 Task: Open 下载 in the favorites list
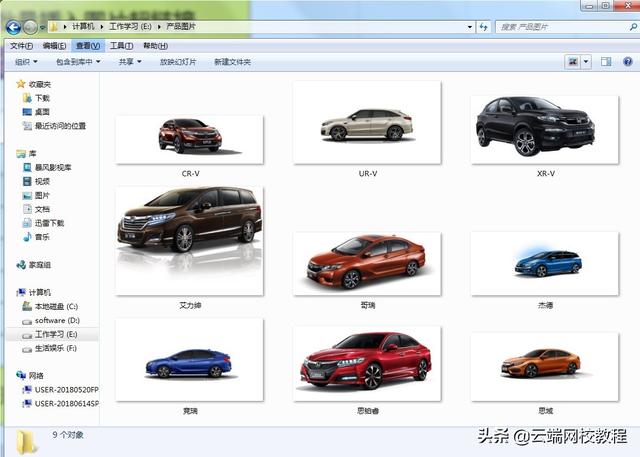pos(42,98)
